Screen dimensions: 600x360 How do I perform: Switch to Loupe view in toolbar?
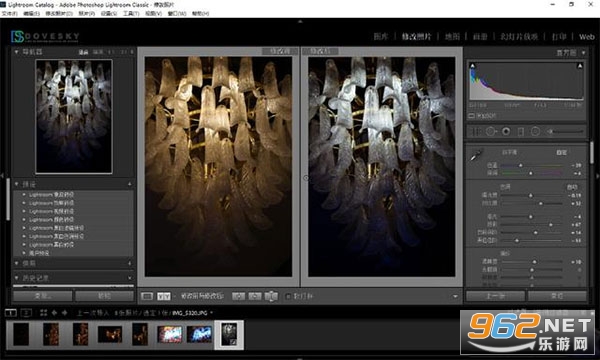click(x=147, y=296)
